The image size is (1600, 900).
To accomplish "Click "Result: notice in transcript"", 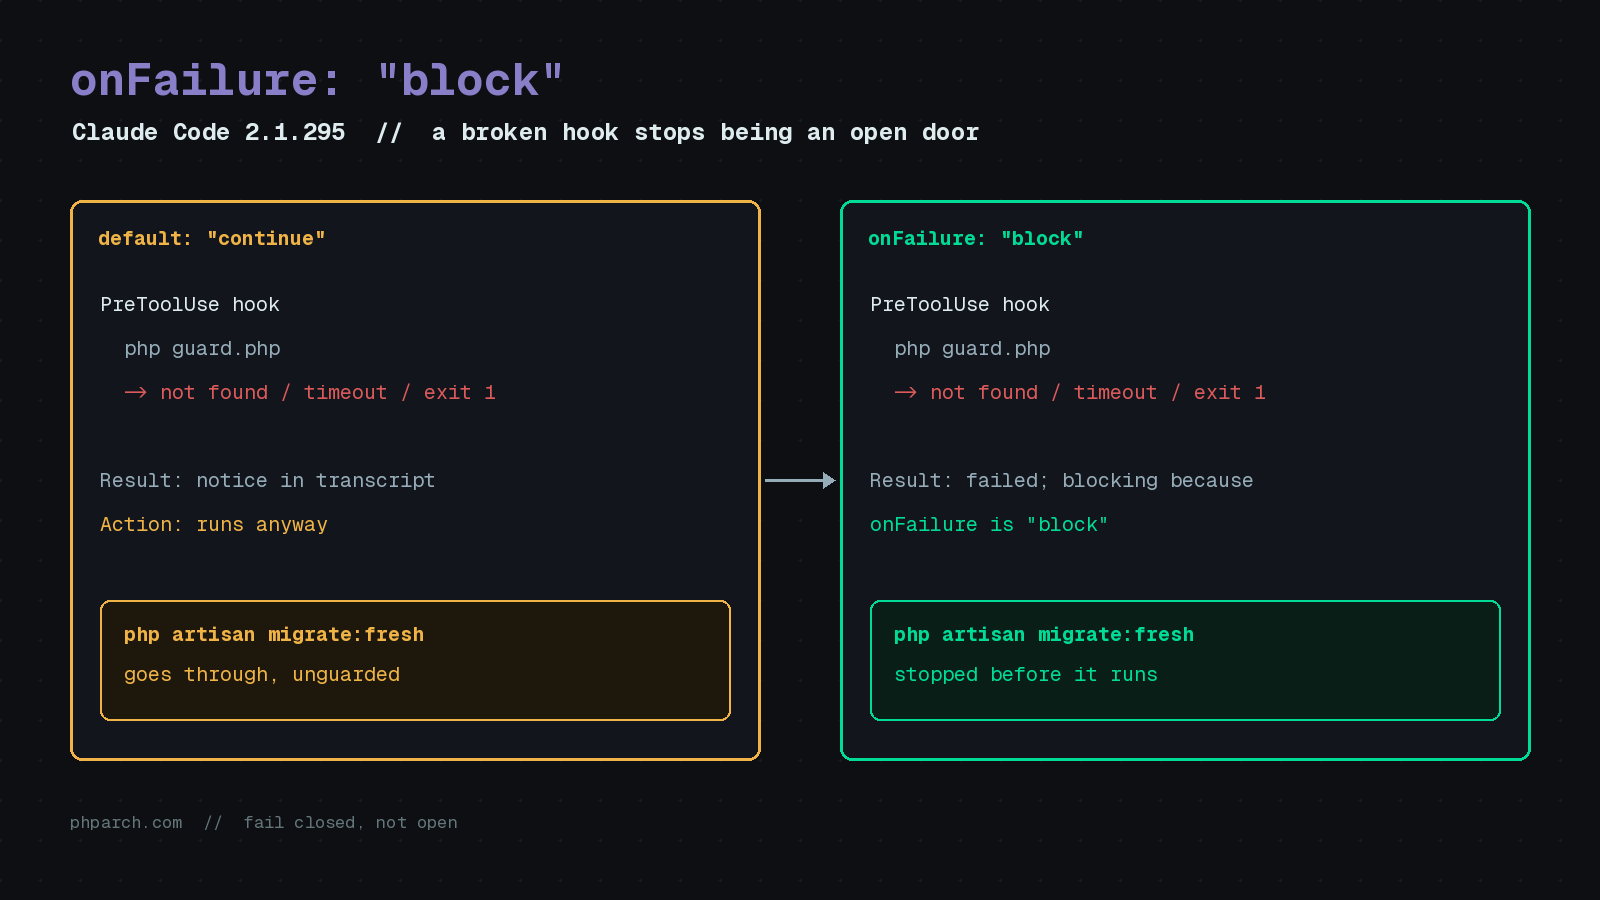I will (268, 481).
